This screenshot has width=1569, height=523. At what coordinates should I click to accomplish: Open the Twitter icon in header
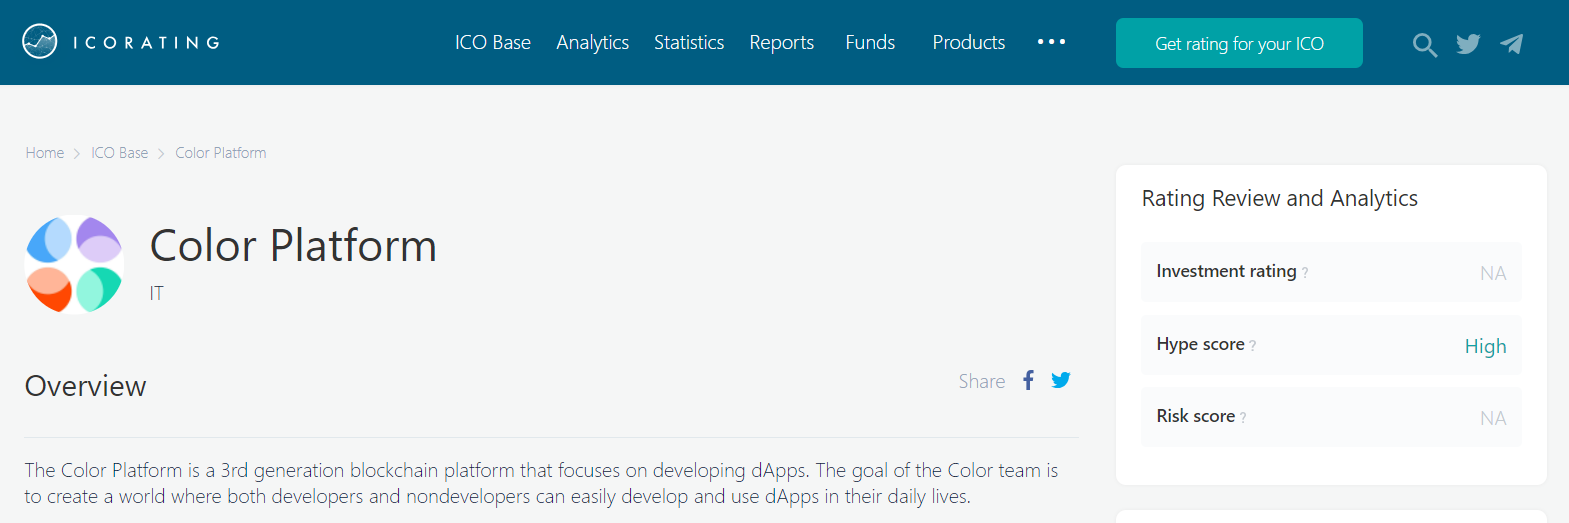coord(1468,44)
